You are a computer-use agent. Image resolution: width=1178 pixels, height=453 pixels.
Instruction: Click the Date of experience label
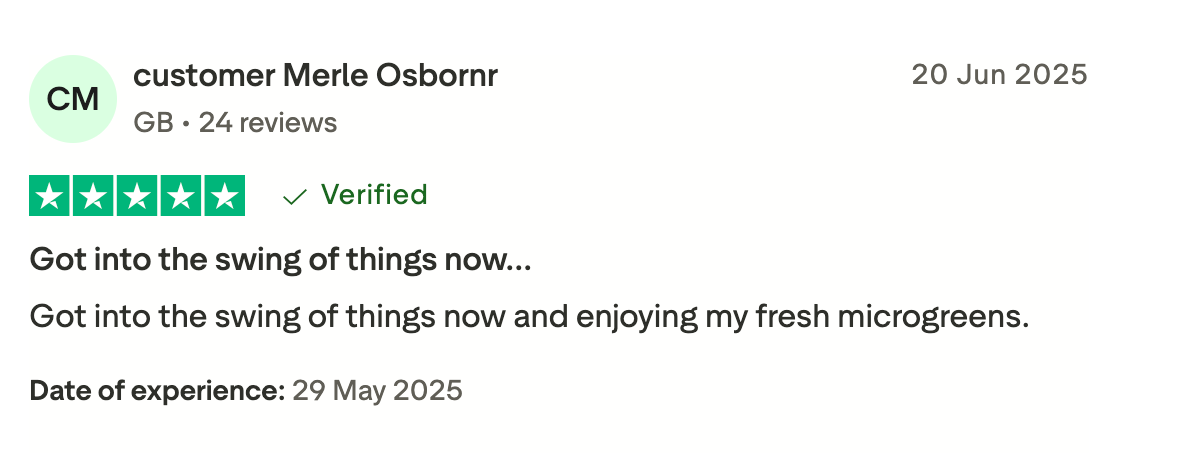point(157,390)
